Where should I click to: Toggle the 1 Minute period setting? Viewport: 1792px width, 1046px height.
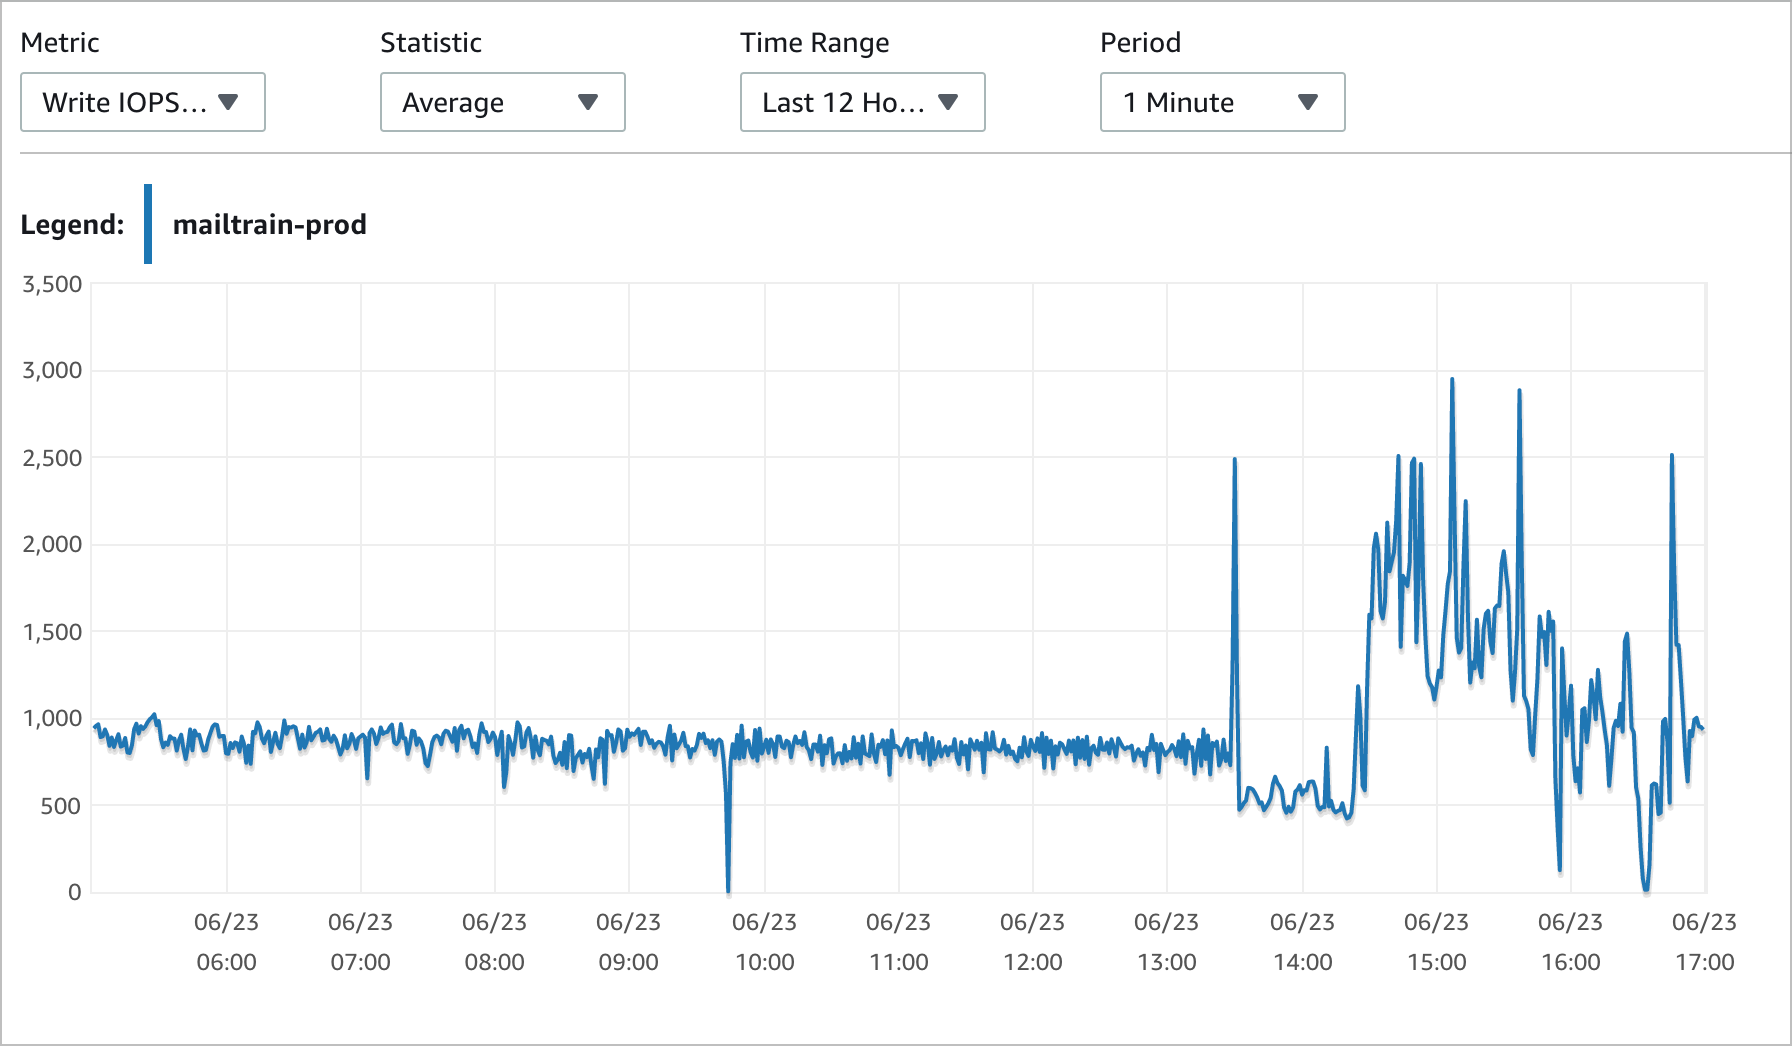pyautogui.click(x=1221, y=102)
